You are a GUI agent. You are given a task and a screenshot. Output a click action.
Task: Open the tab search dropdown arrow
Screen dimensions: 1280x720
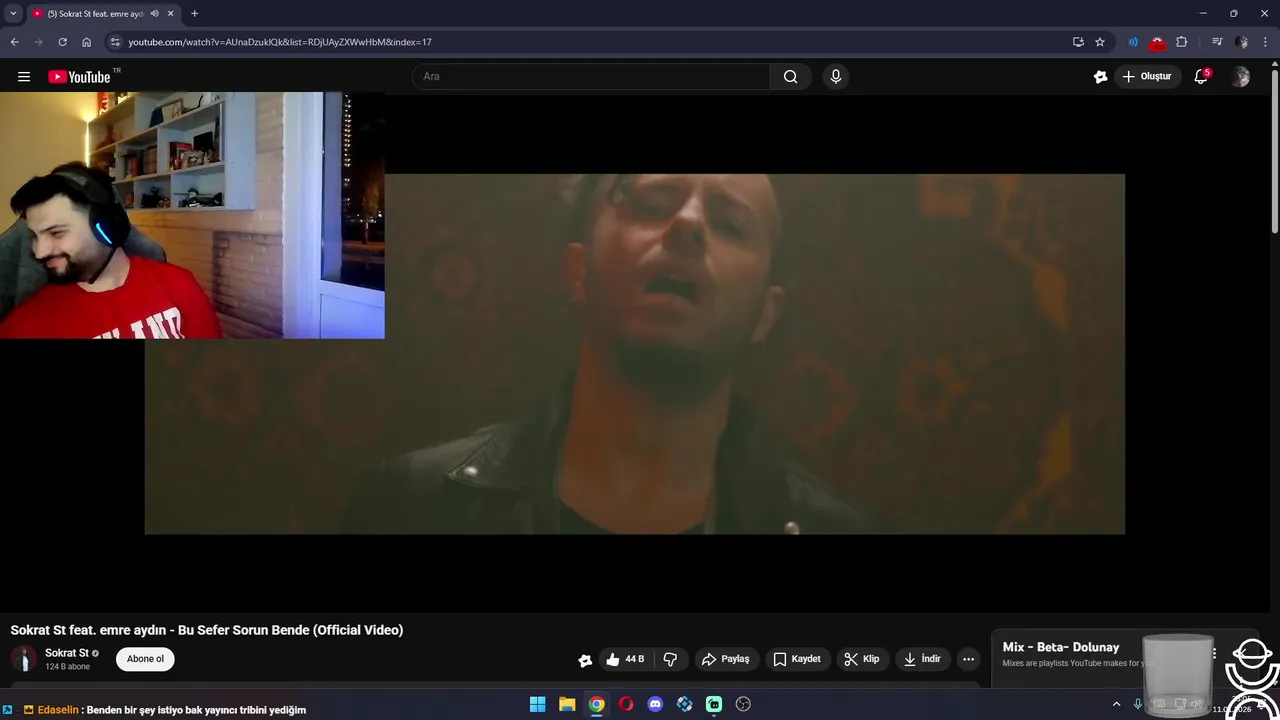(13, 14)
